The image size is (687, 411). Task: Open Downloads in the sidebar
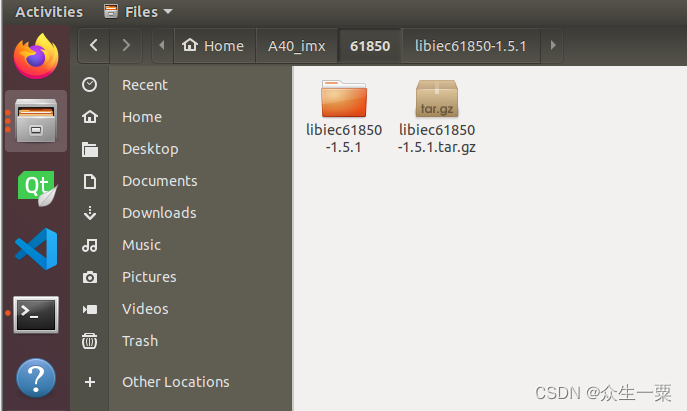click(x=159, y=213)
